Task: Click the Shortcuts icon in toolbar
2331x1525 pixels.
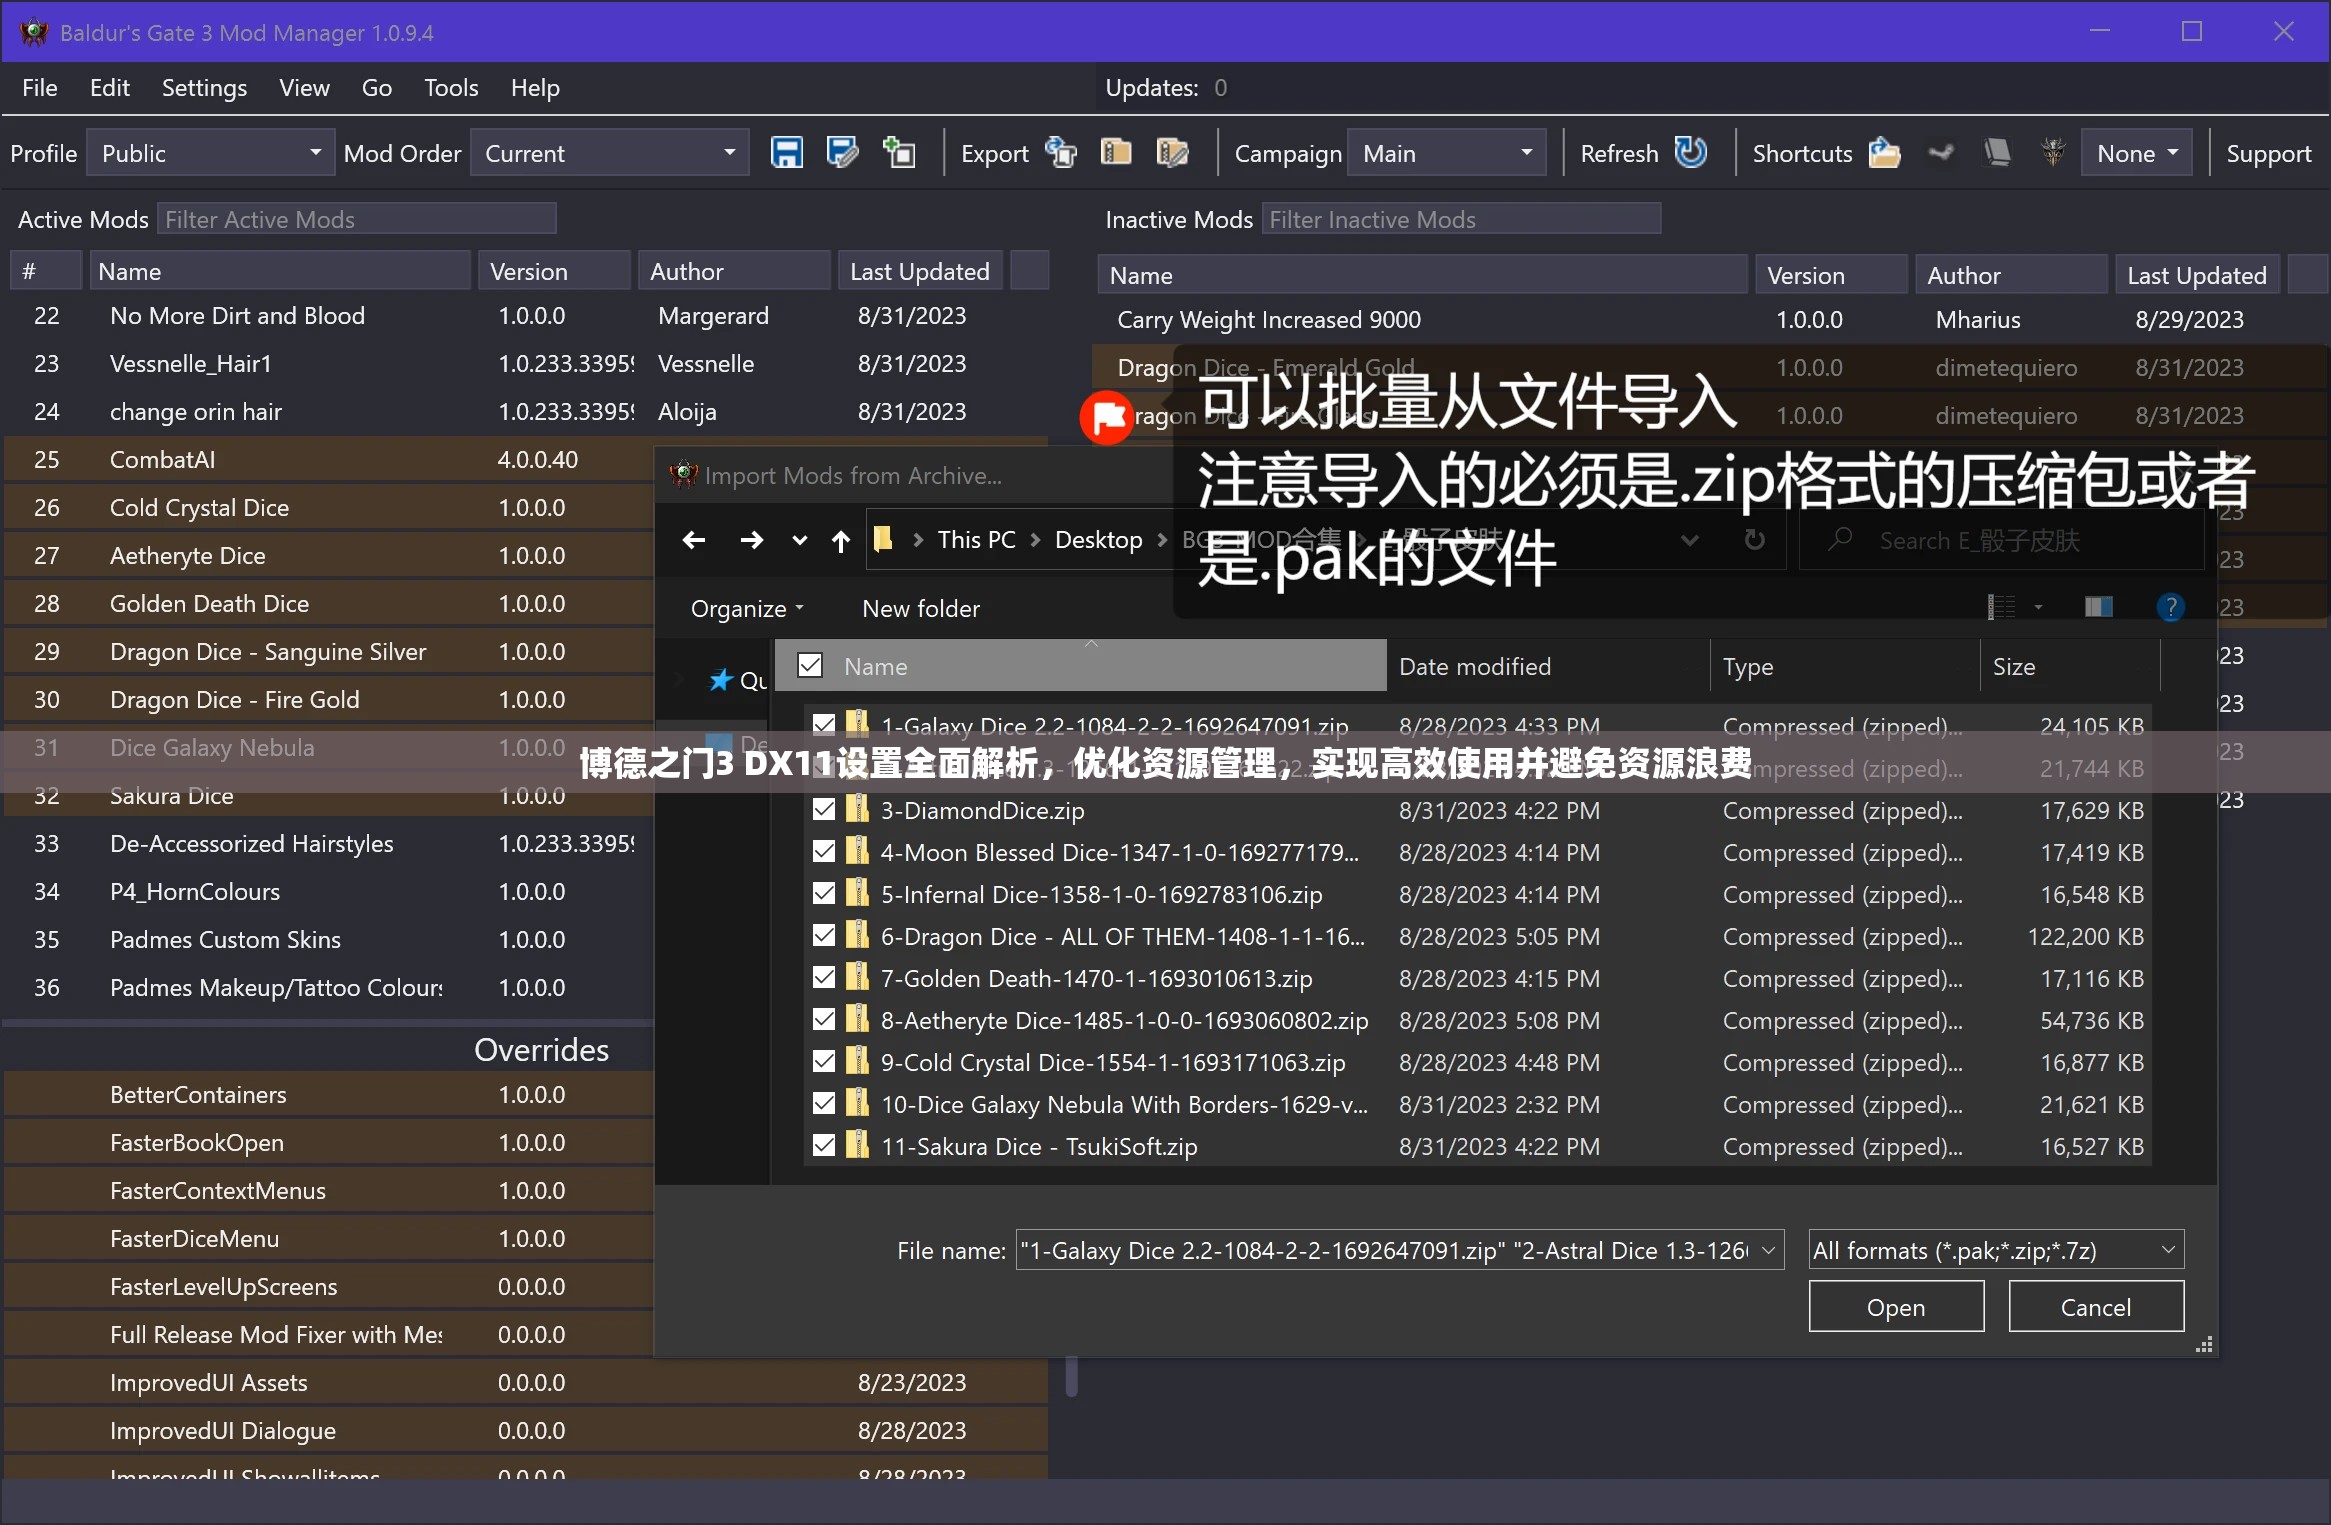Action: pyautogui.click(x=1885, y=155)
